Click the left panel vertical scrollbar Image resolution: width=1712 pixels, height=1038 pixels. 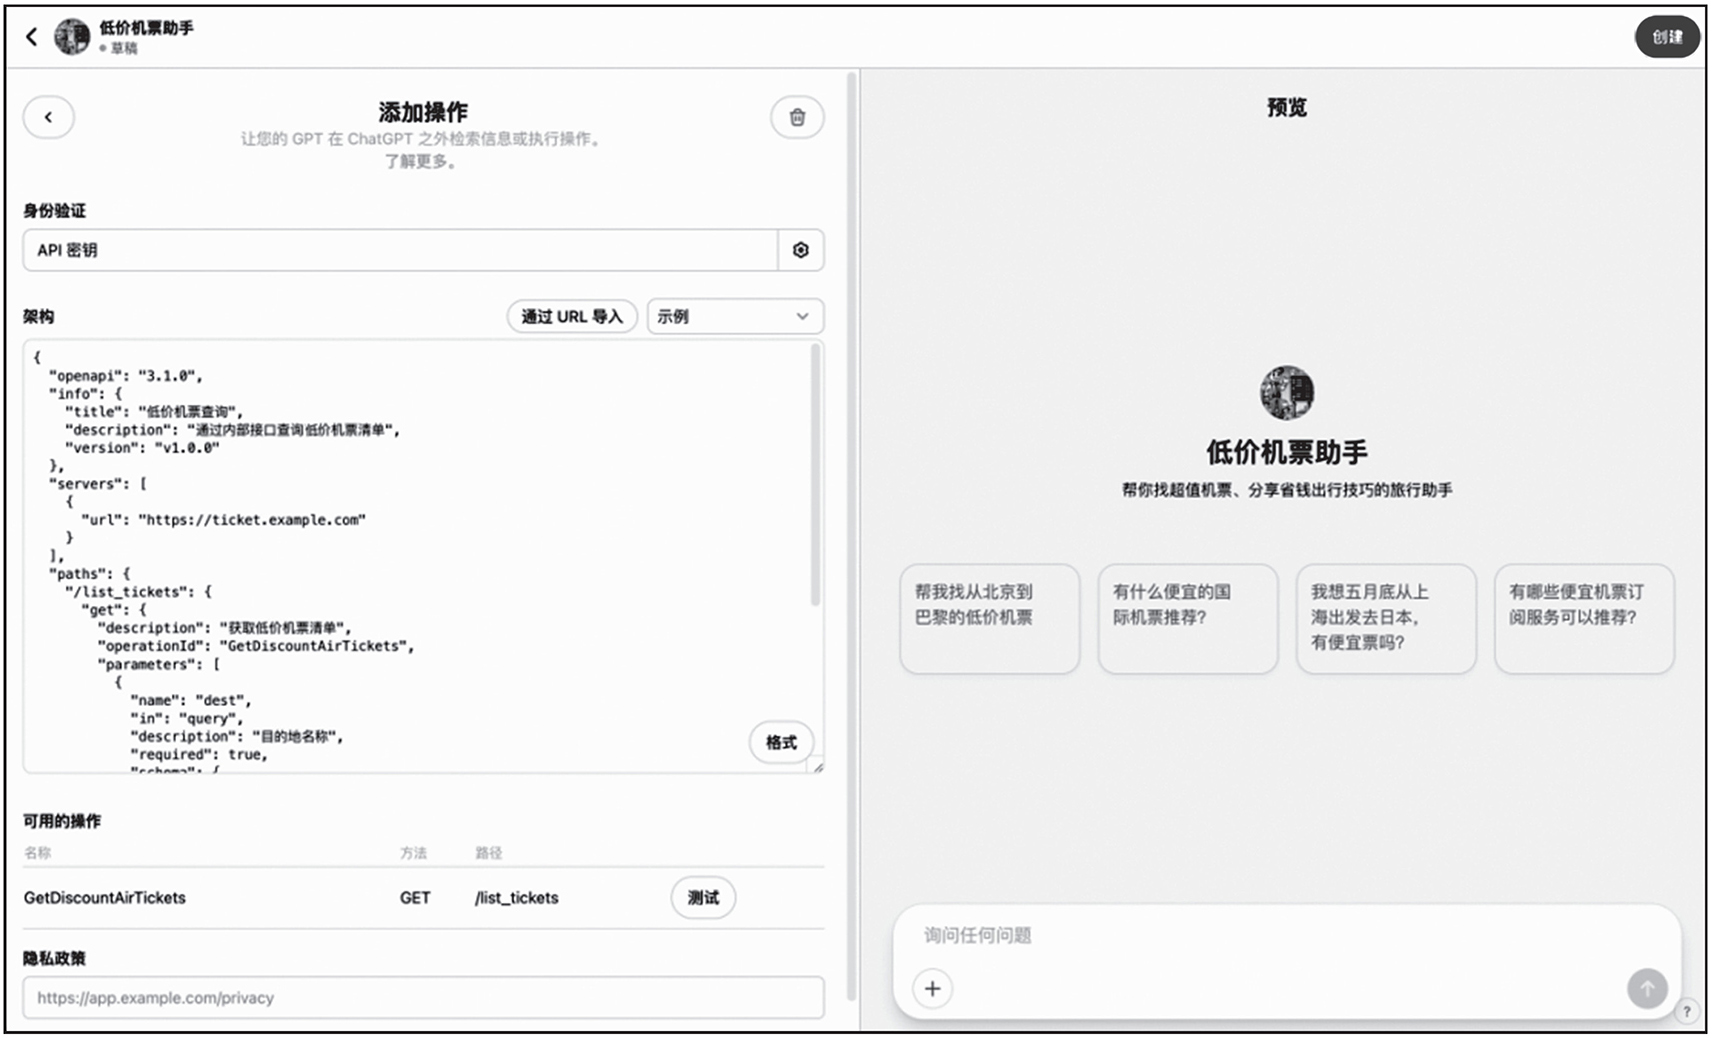tap(852, 535)
